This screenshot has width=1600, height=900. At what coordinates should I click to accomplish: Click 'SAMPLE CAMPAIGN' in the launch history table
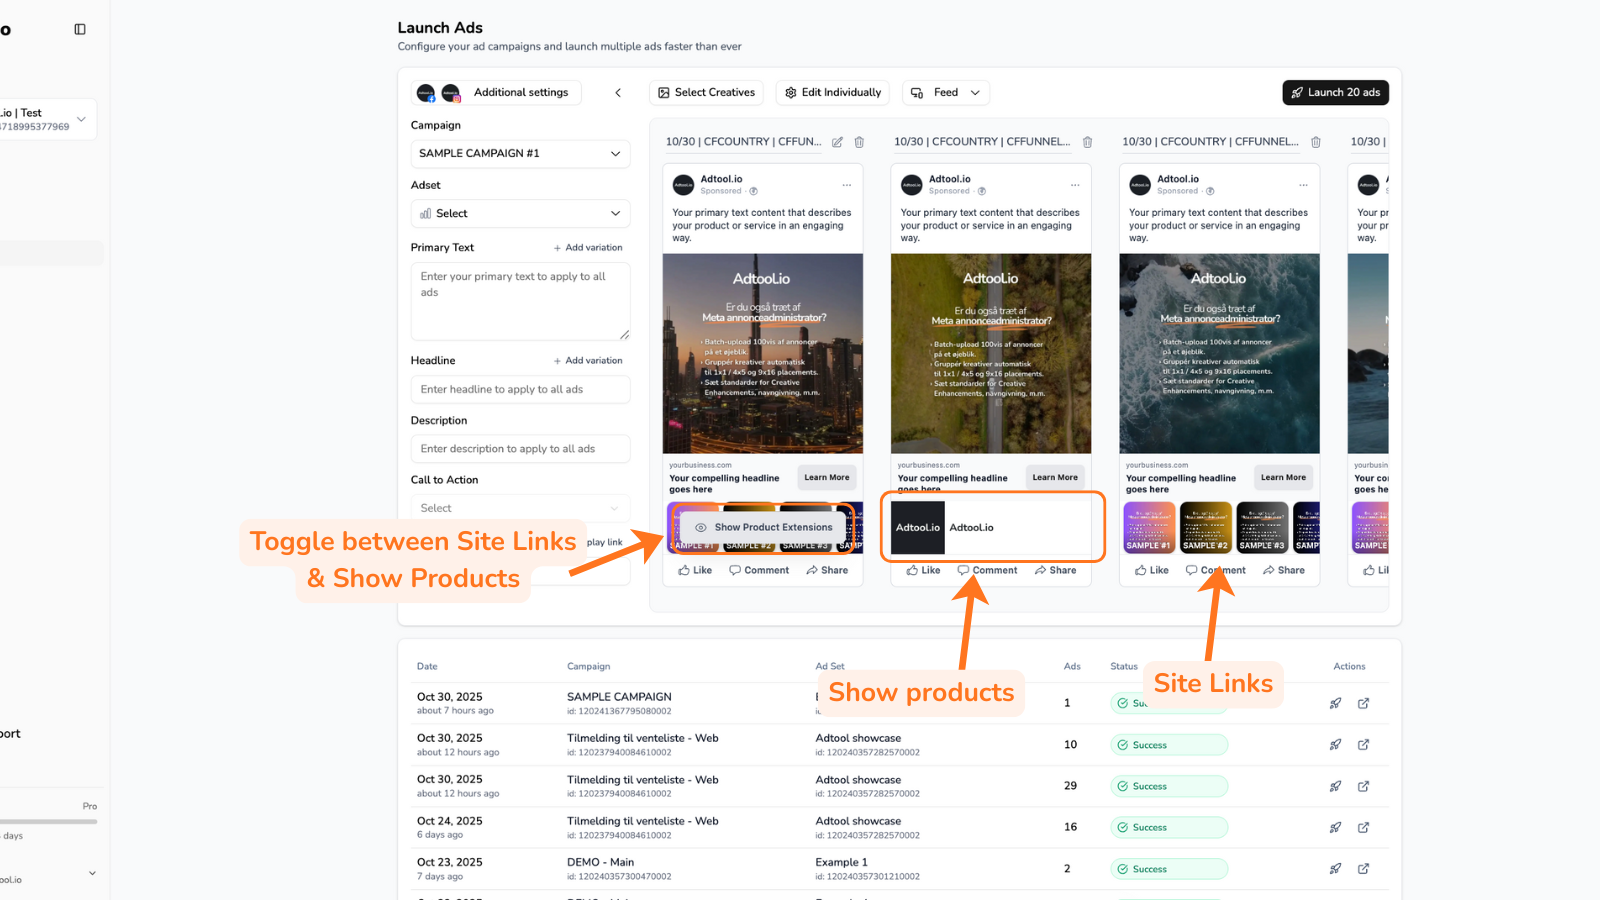[619, 697]
